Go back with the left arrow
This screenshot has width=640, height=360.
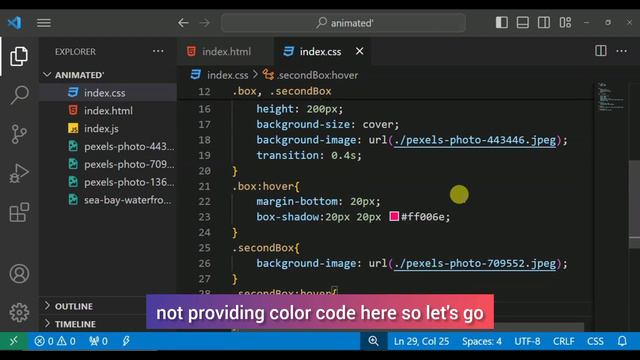[183, 23]
